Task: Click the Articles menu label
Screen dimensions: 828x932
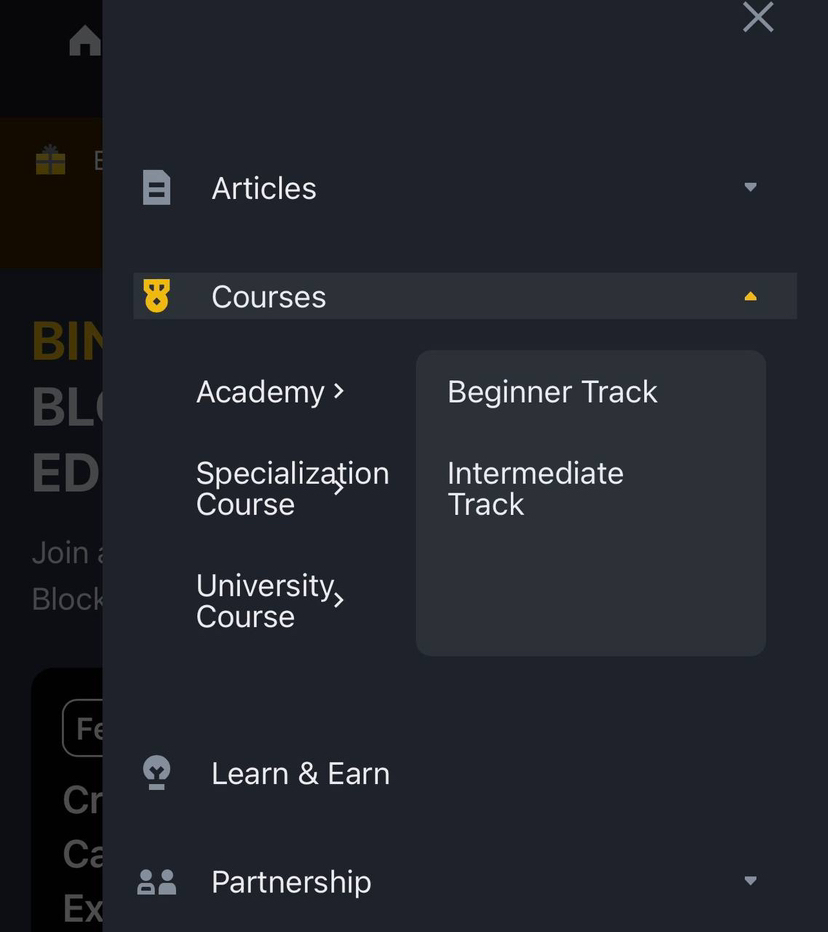Action: coord(264,188)
